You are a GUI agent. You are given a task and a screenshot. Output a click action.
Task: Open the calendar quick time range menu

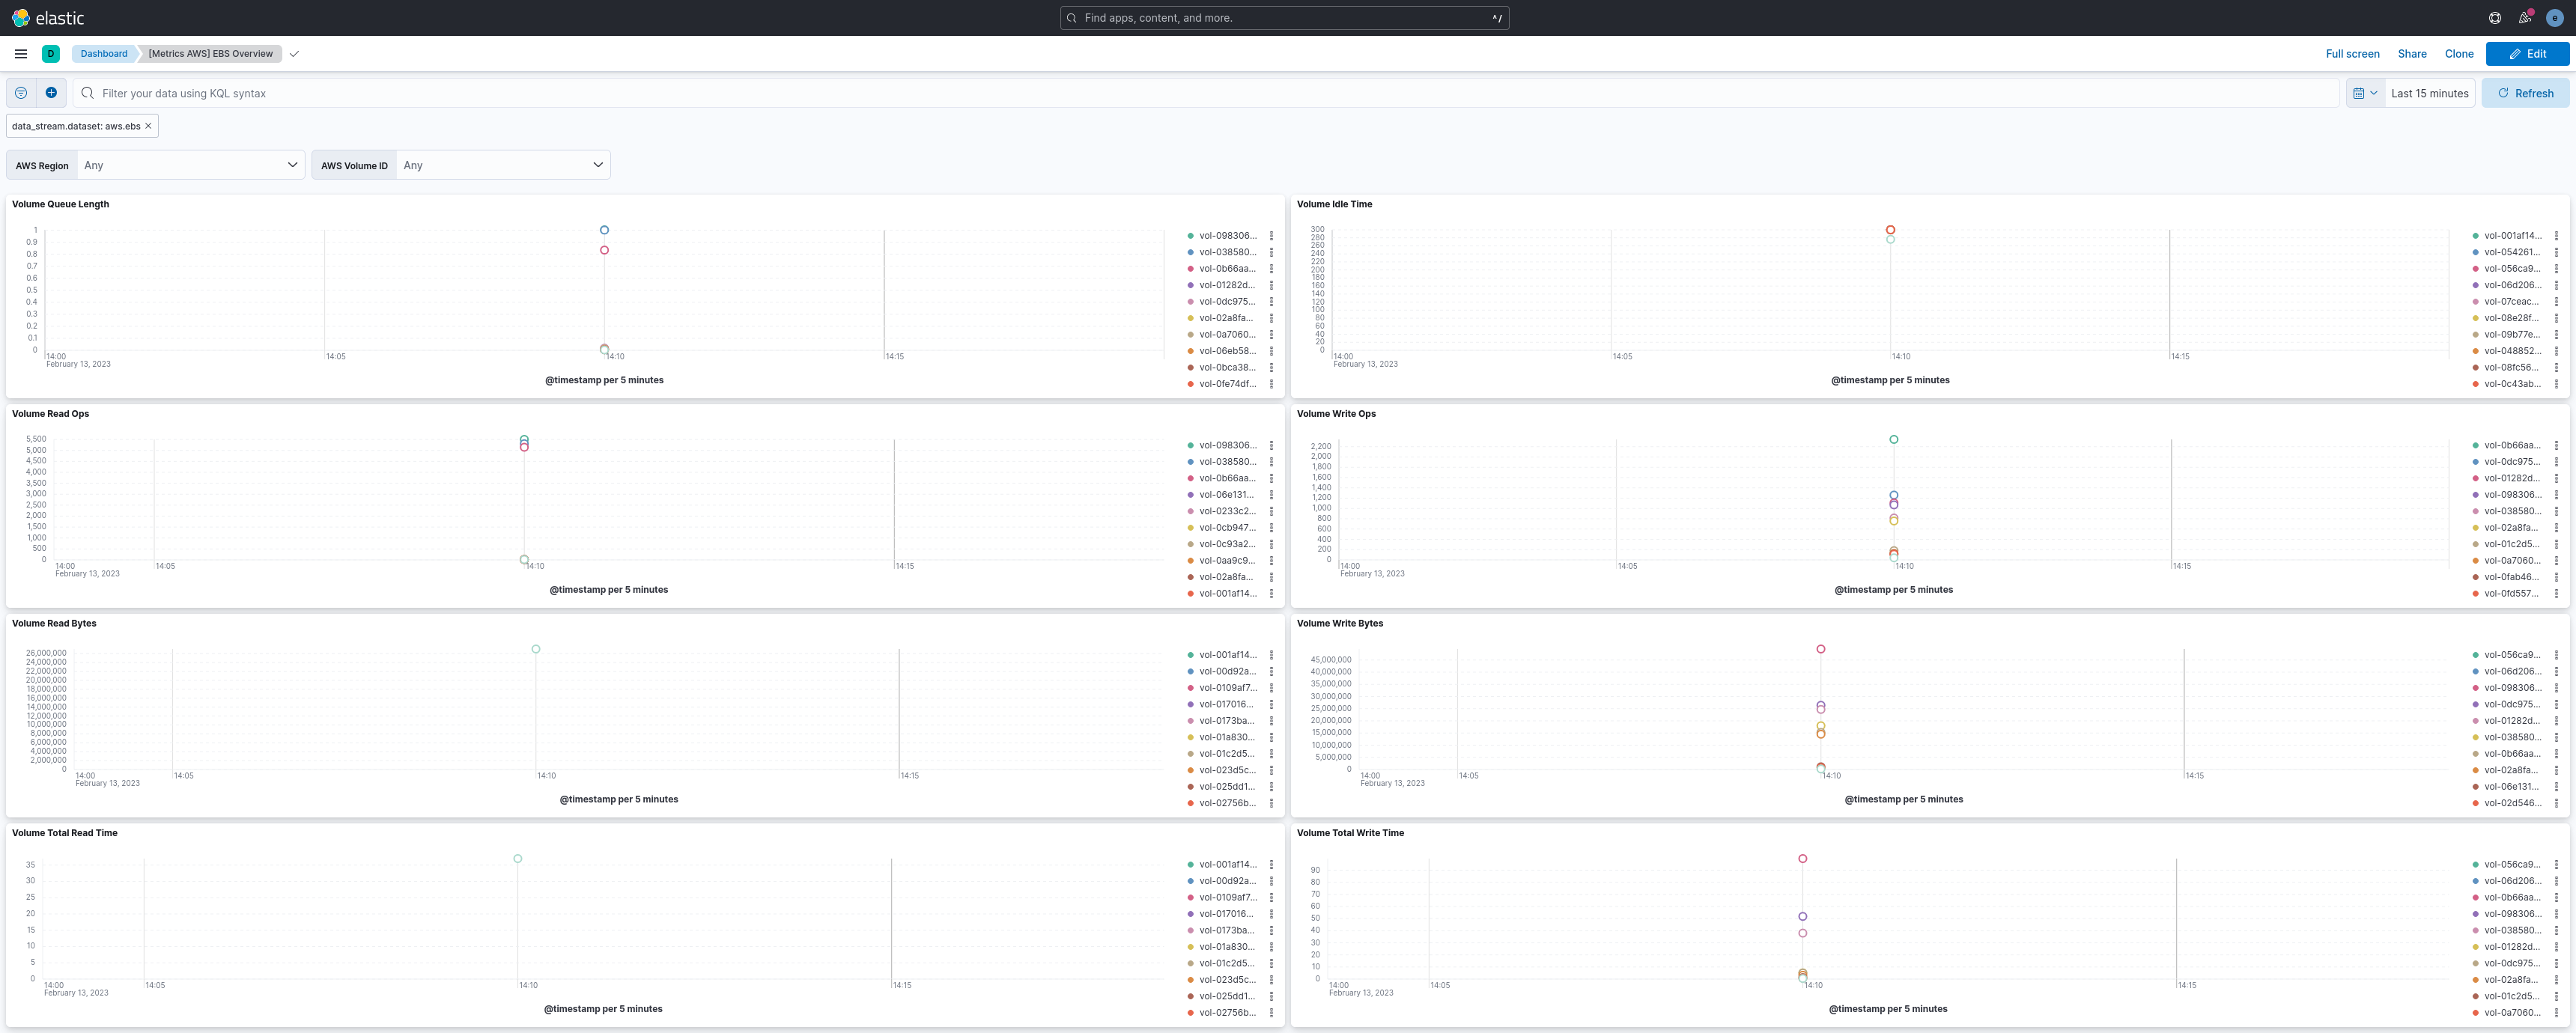(2365, 93)
